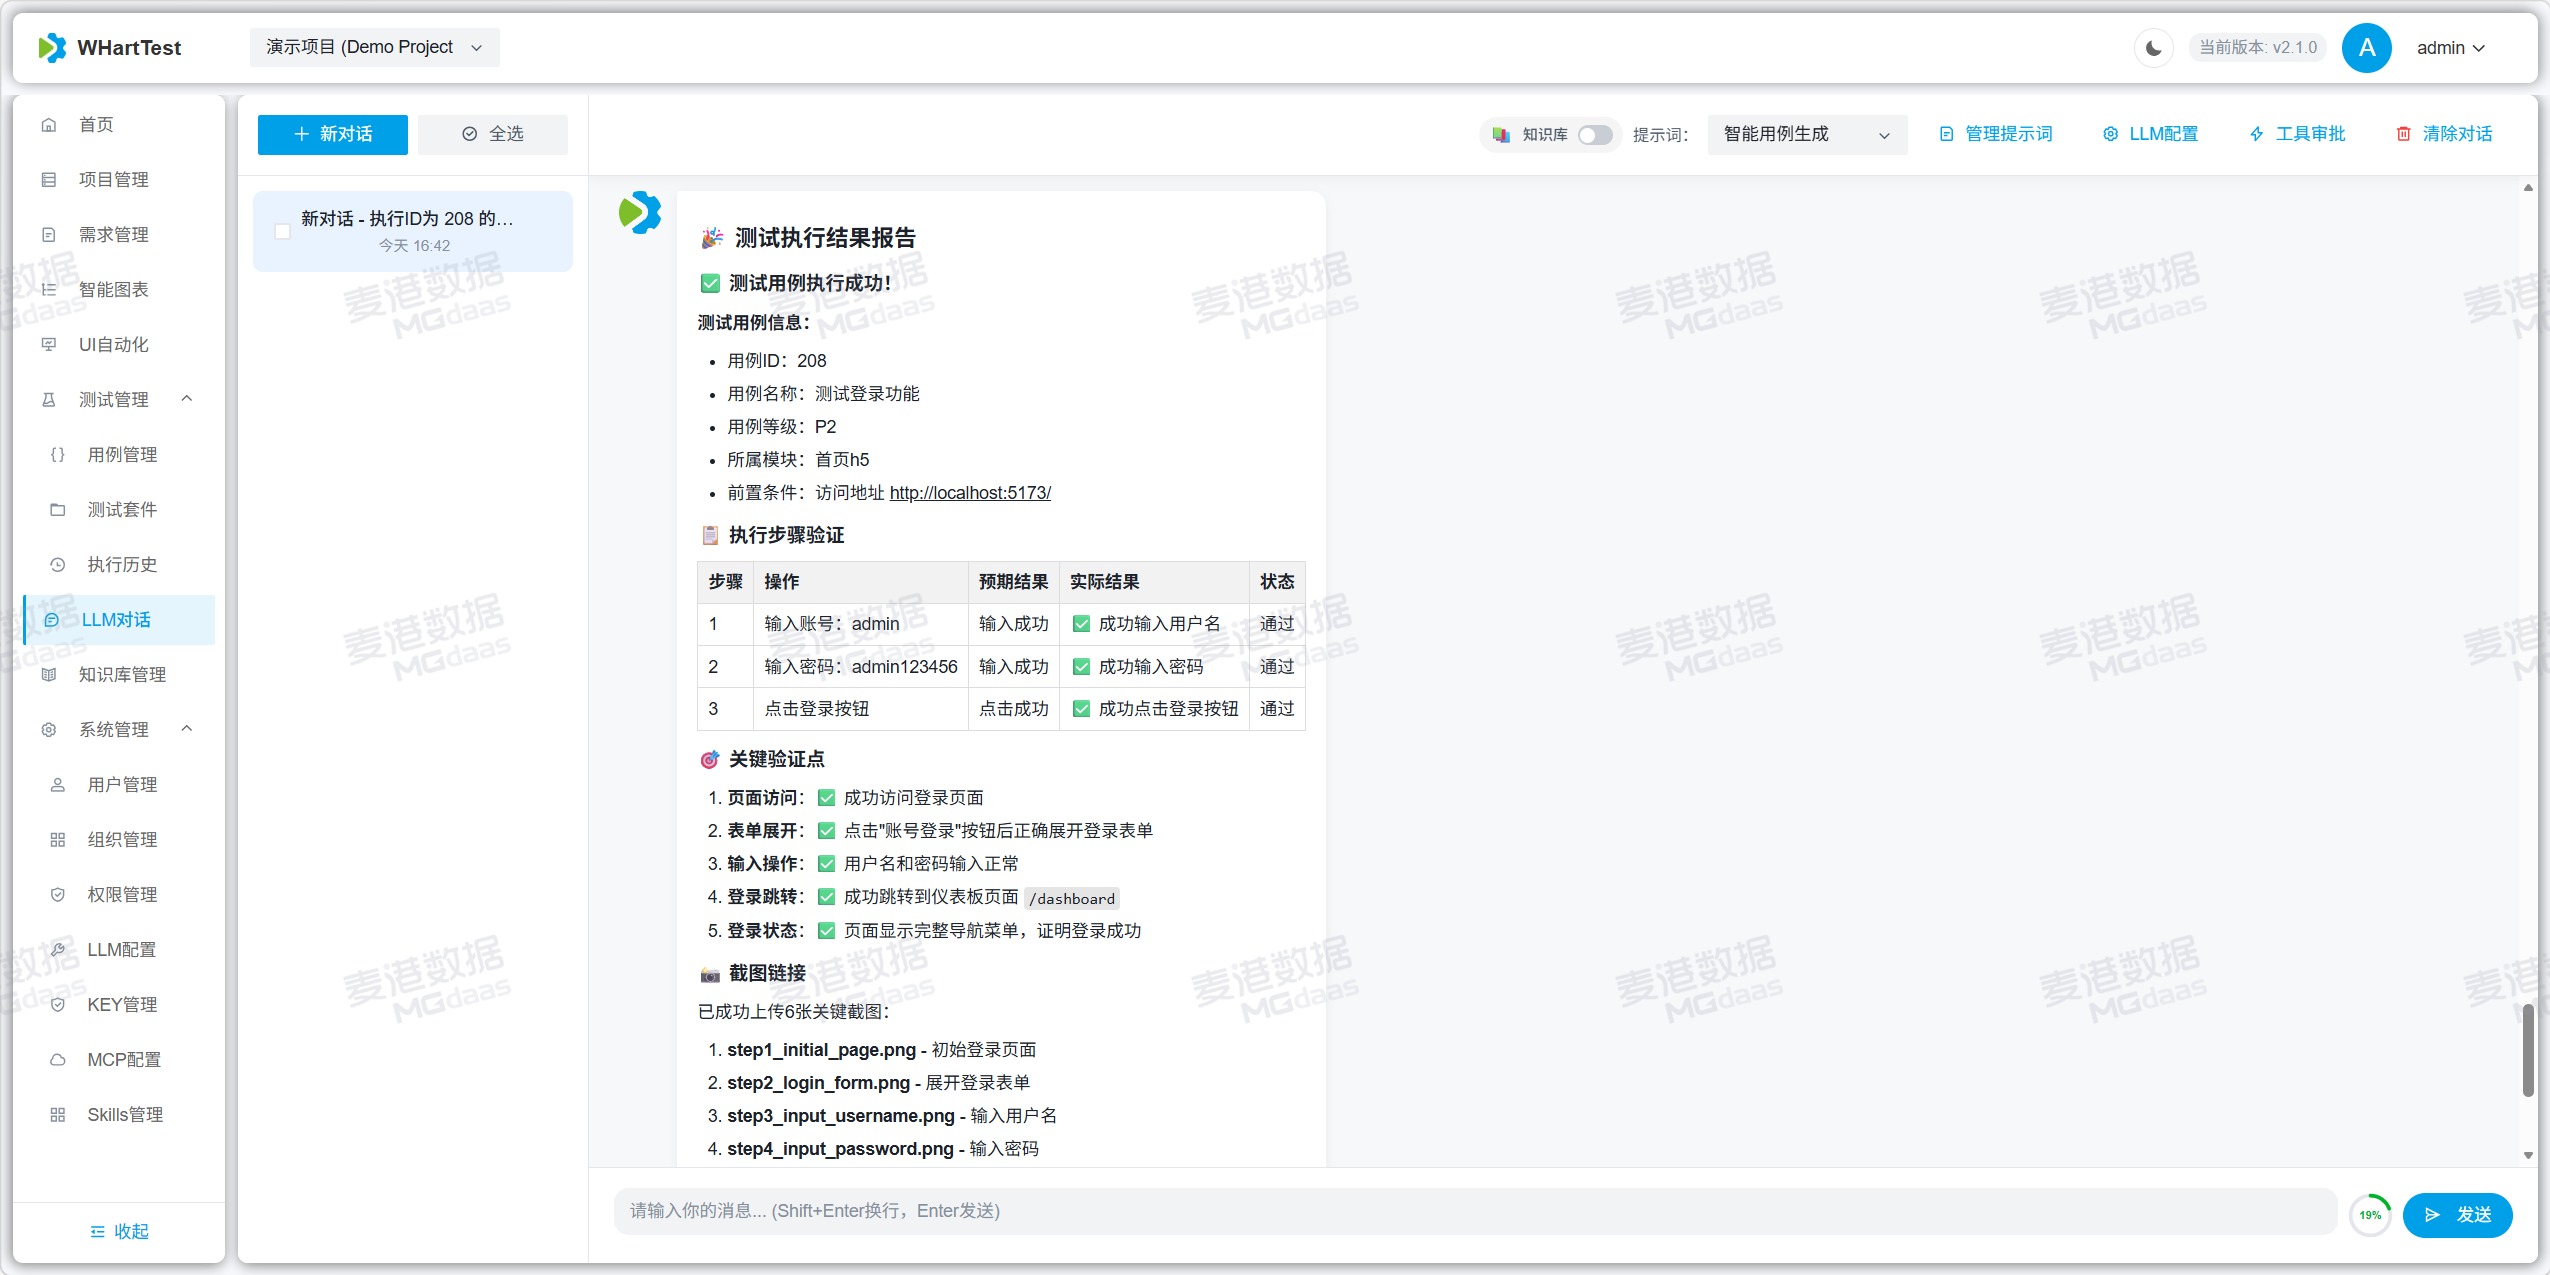Open 知识库管理 in the sidebar menu
The width and height of the screenshot is (2550, 1275).
click(x=122, y=674)
